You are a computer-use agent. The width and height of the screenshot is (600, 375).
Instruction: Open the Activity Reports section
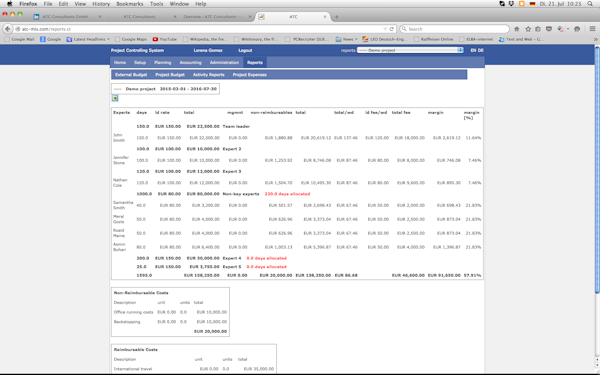click(x=209, y=75)
